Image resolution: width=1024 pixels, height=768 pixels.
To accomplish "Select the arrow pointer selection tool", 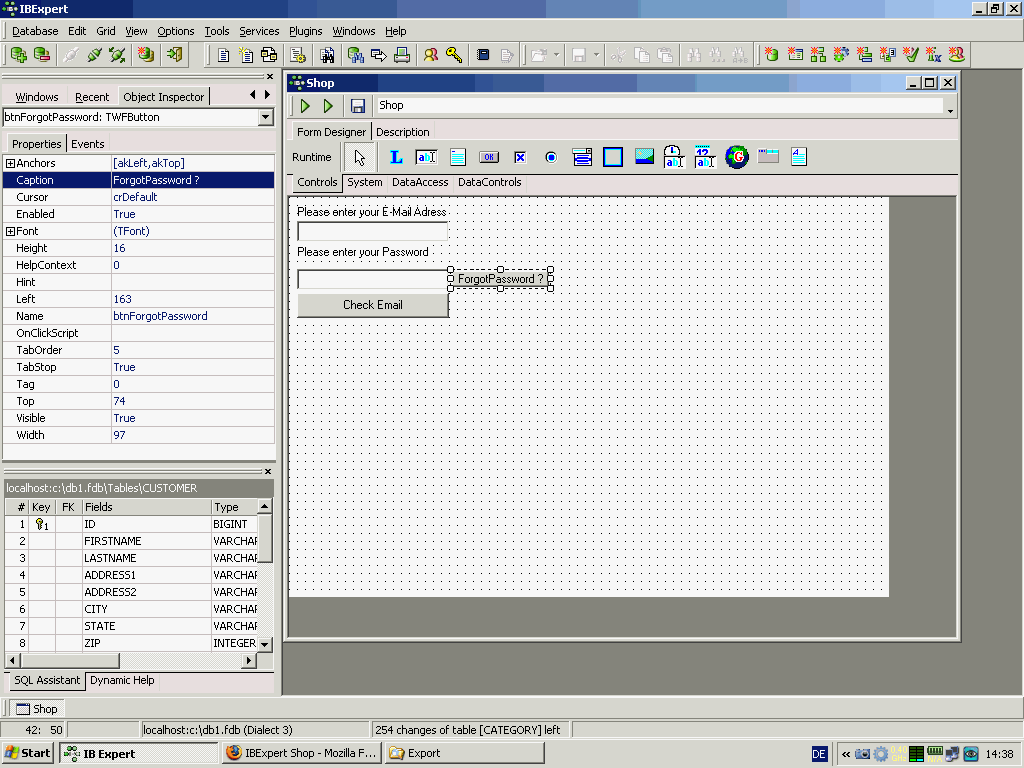I will coord(359,157).
